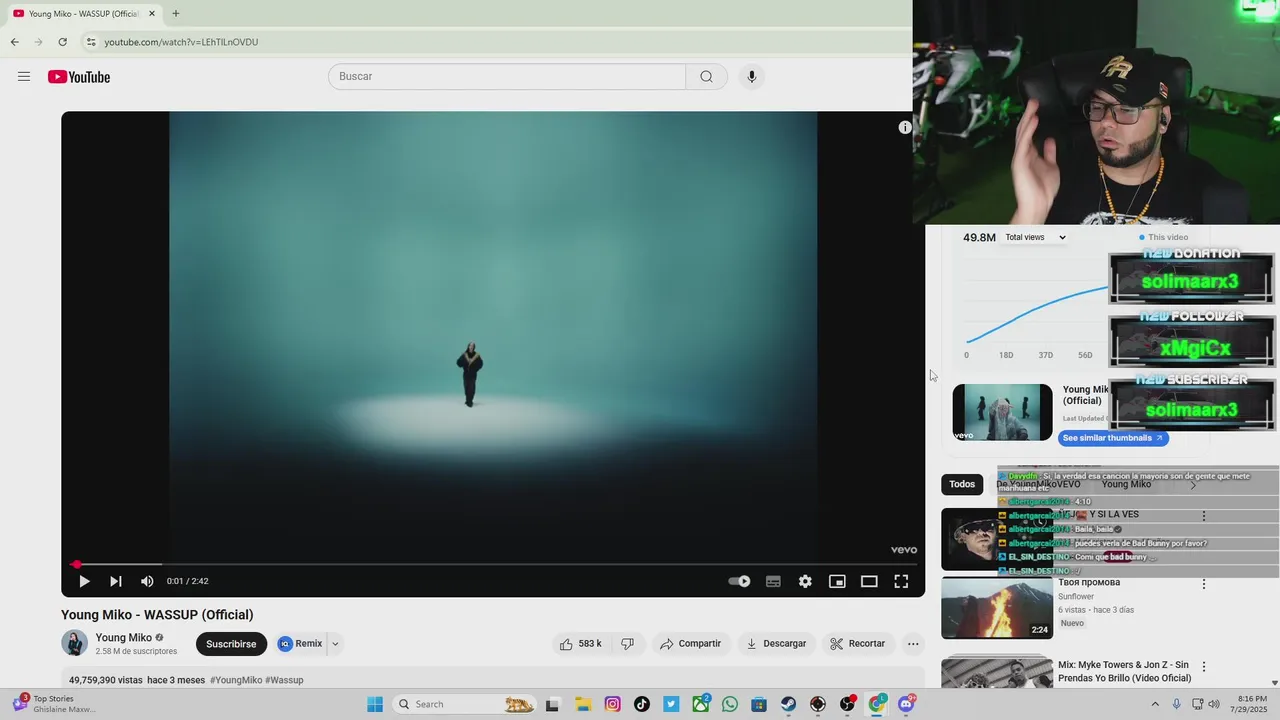This screenshot has height=720, width=1280.
Task: Open File Explorer from the taskbar
Action: coord(583,704)
